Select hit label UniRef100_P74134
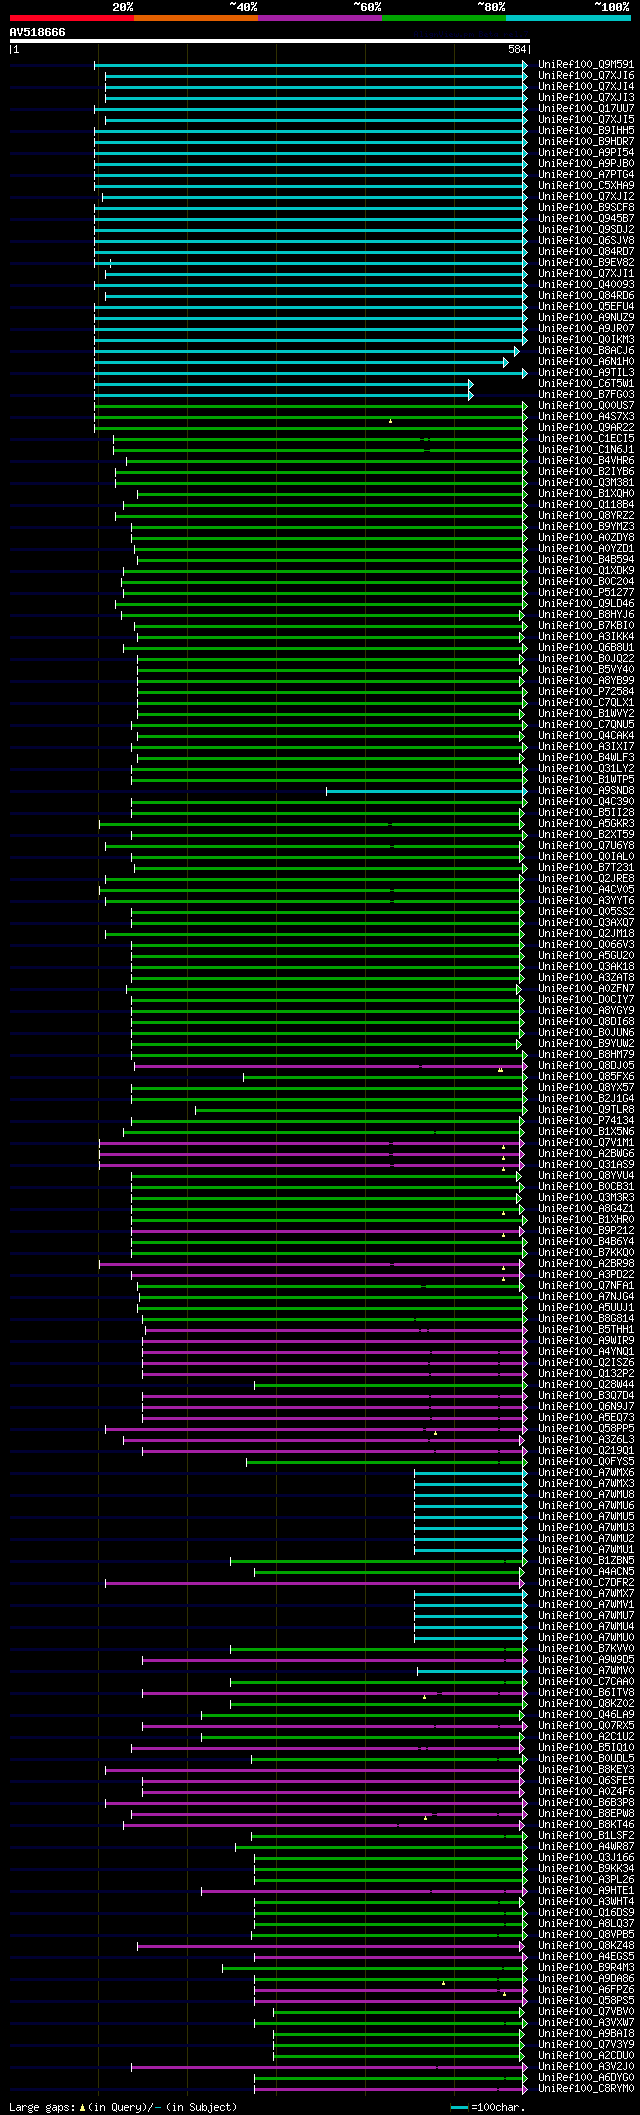Screen dimensions: 640x2115 click(x=586, y=1121)
